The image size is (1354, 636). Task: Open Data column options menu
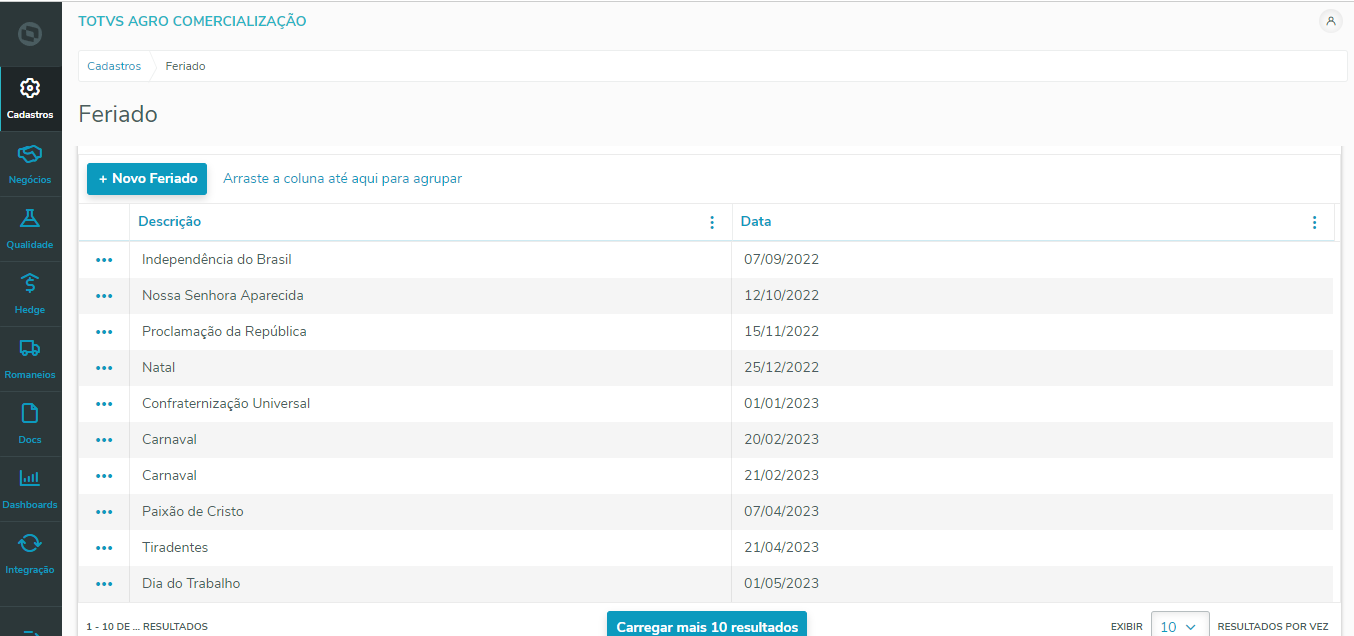tap(1314, 222)
